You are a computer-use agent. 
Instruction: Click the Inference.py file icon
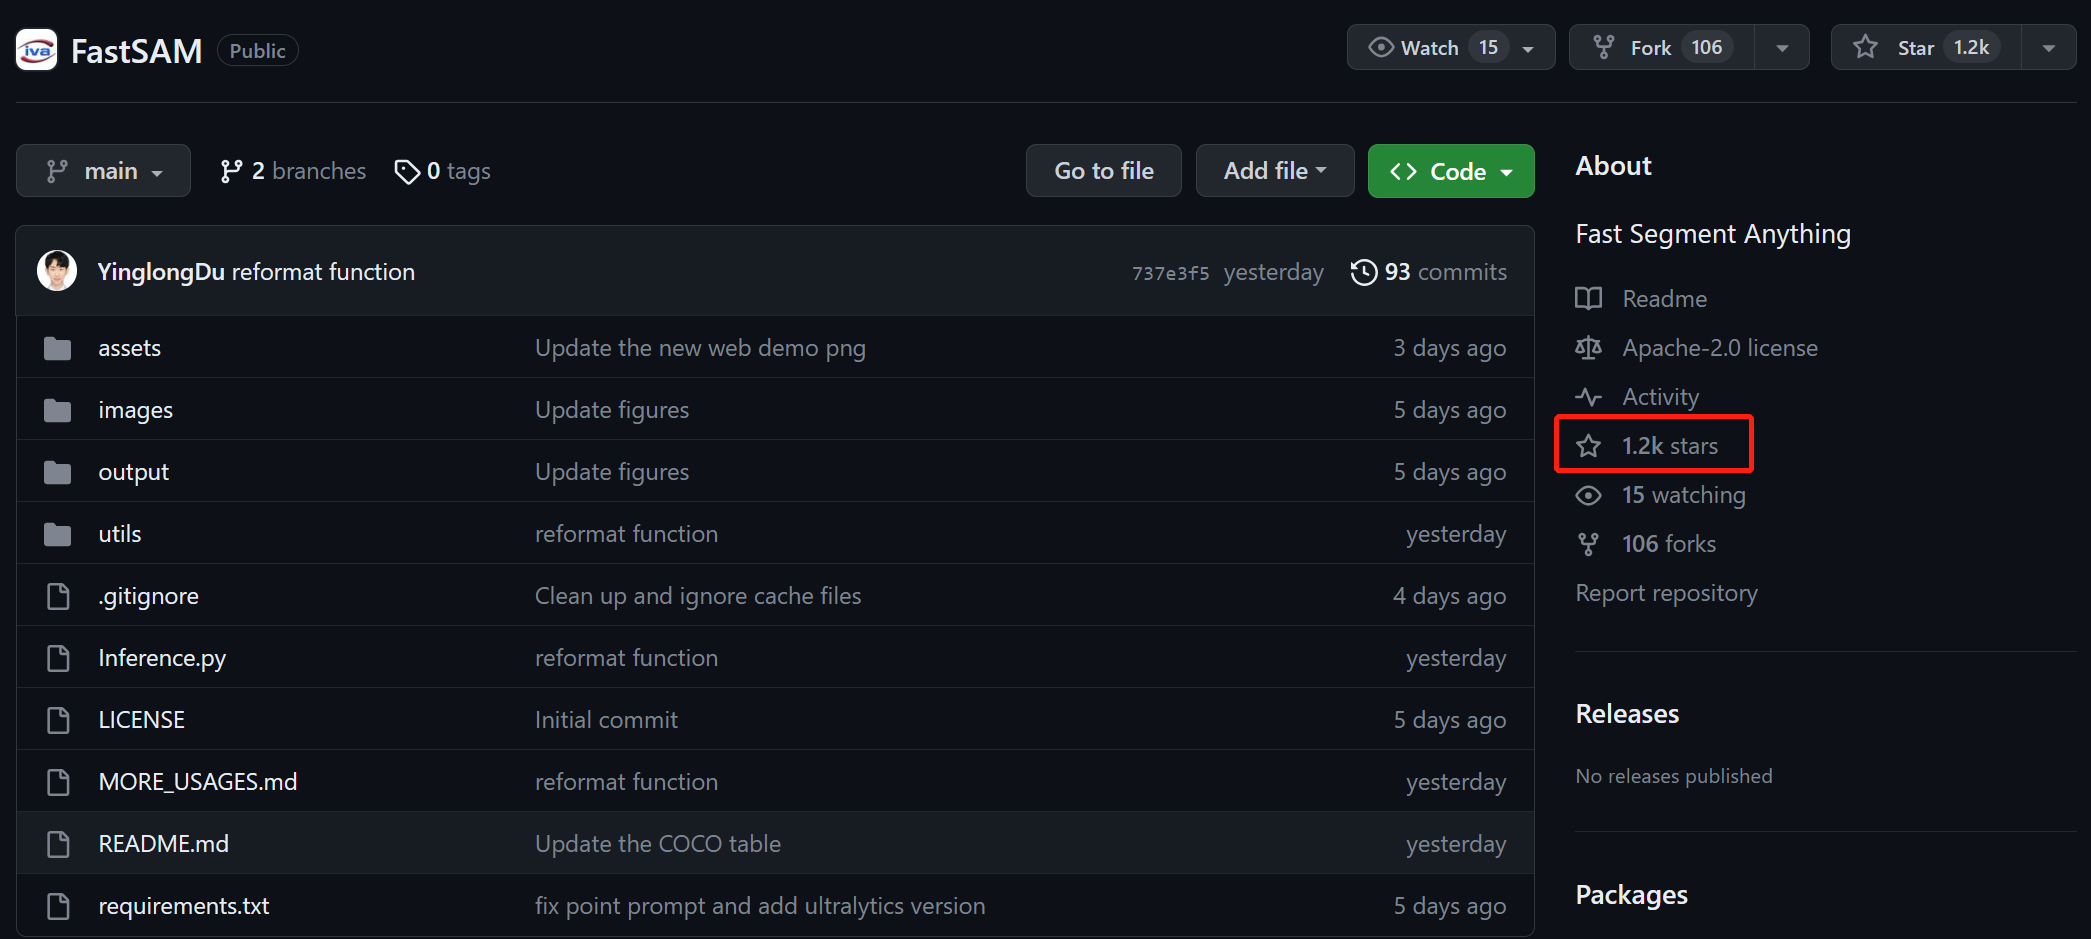58,658
